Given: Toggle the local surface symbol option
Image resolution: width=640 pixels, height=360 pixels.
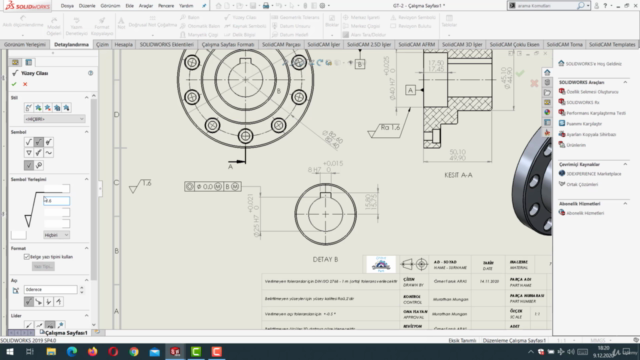Looking at the screenshot, I should pyautogui.click(x=29, y=165).
